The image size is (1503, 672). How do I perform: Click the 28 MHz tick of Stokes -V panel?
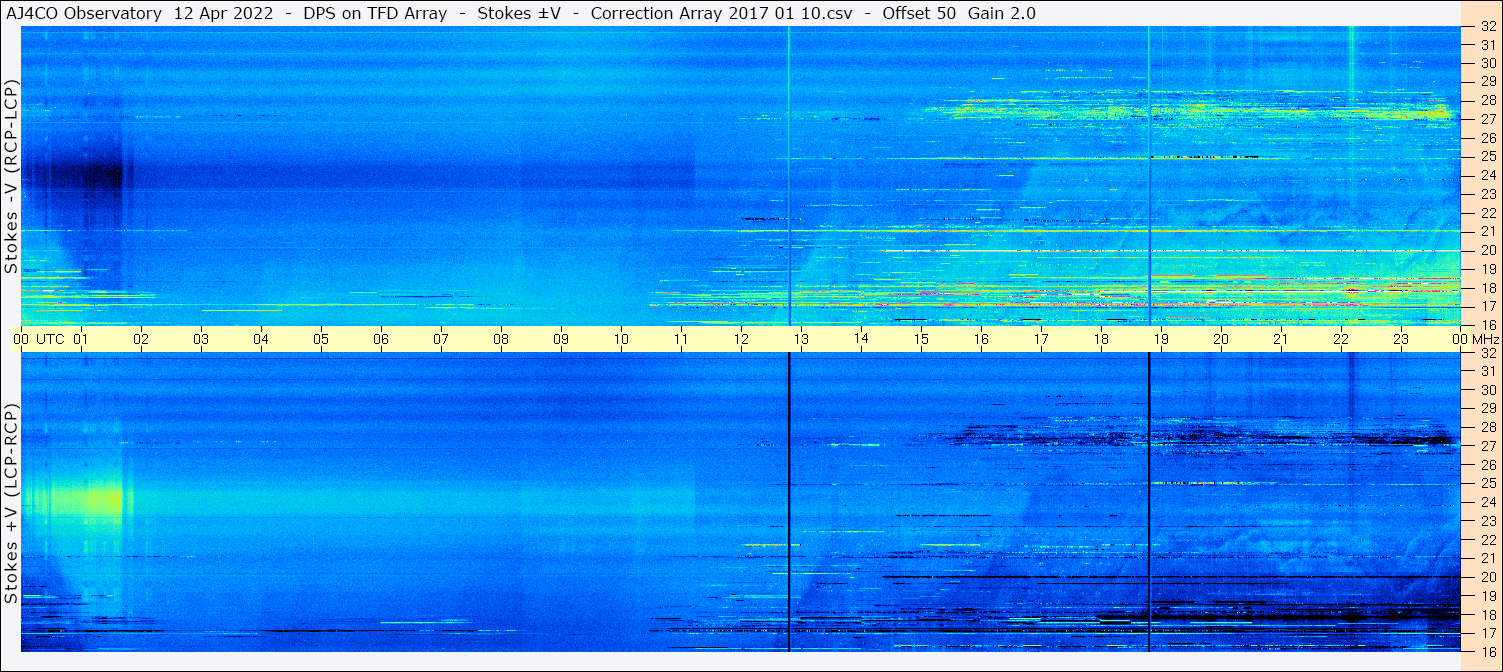click(x=1487, y=100)
